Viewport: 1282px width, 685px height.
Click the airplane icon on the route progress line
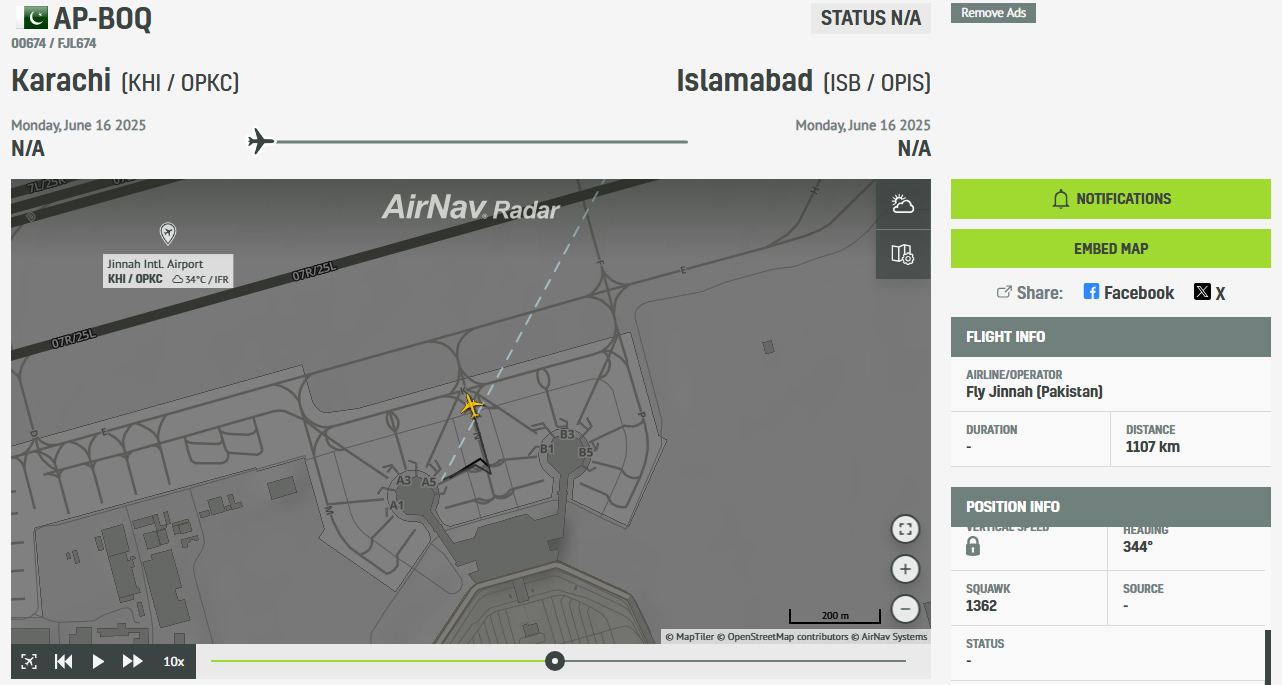point(261,141)
